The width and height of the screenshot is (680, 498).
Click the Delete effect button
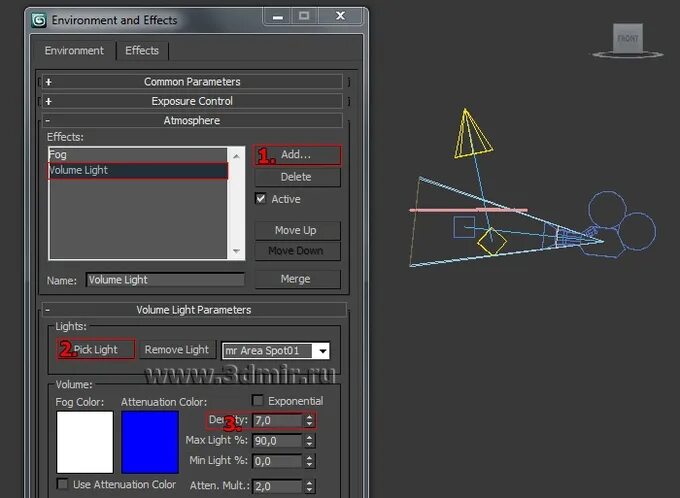point(298,177)
